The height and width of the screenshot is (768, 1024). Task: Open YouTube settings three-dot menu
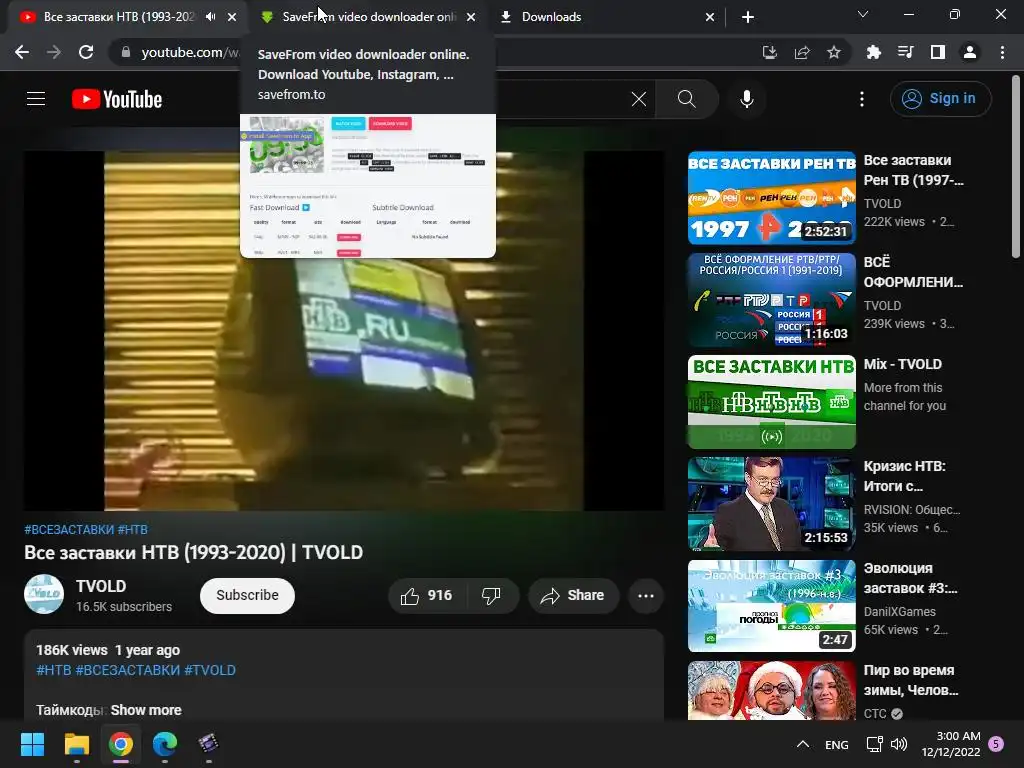click(861, 99)
